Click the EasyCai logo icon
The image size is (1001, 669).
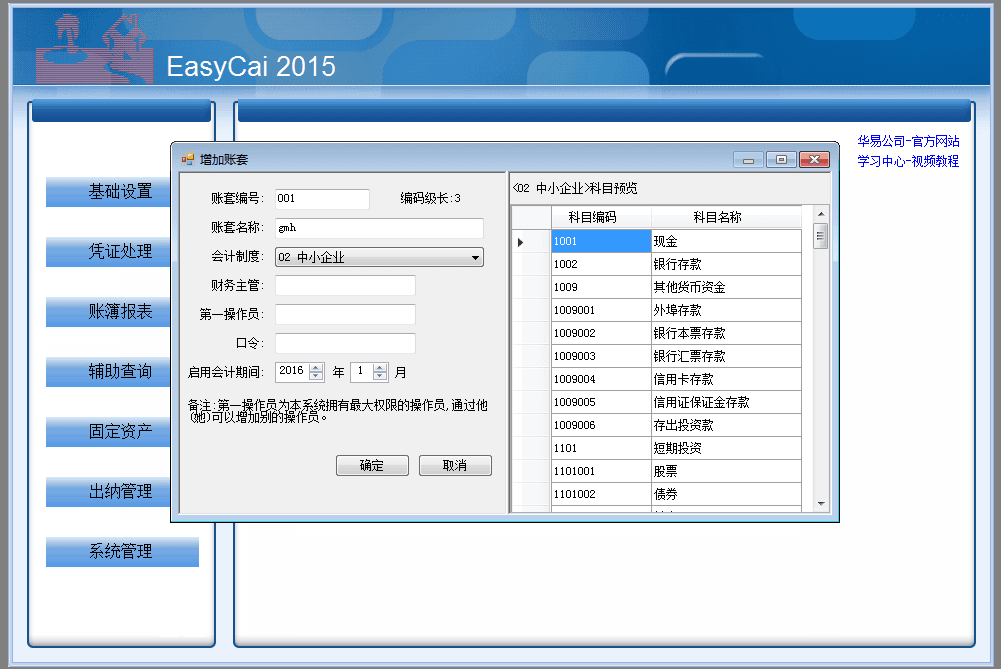click(93, 49)
